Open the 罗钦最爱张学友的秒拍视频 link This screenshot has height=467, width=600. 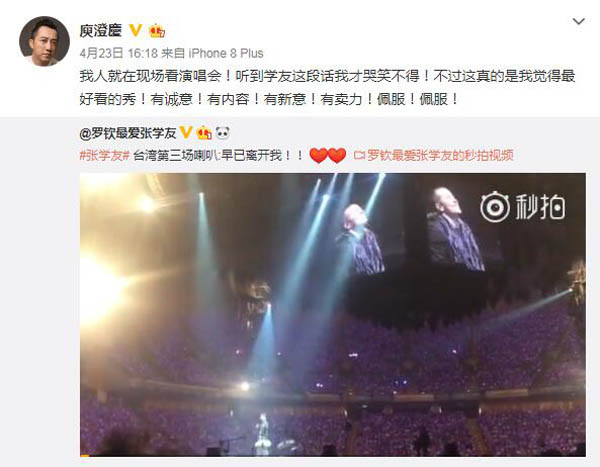click(x=440, y=155)
